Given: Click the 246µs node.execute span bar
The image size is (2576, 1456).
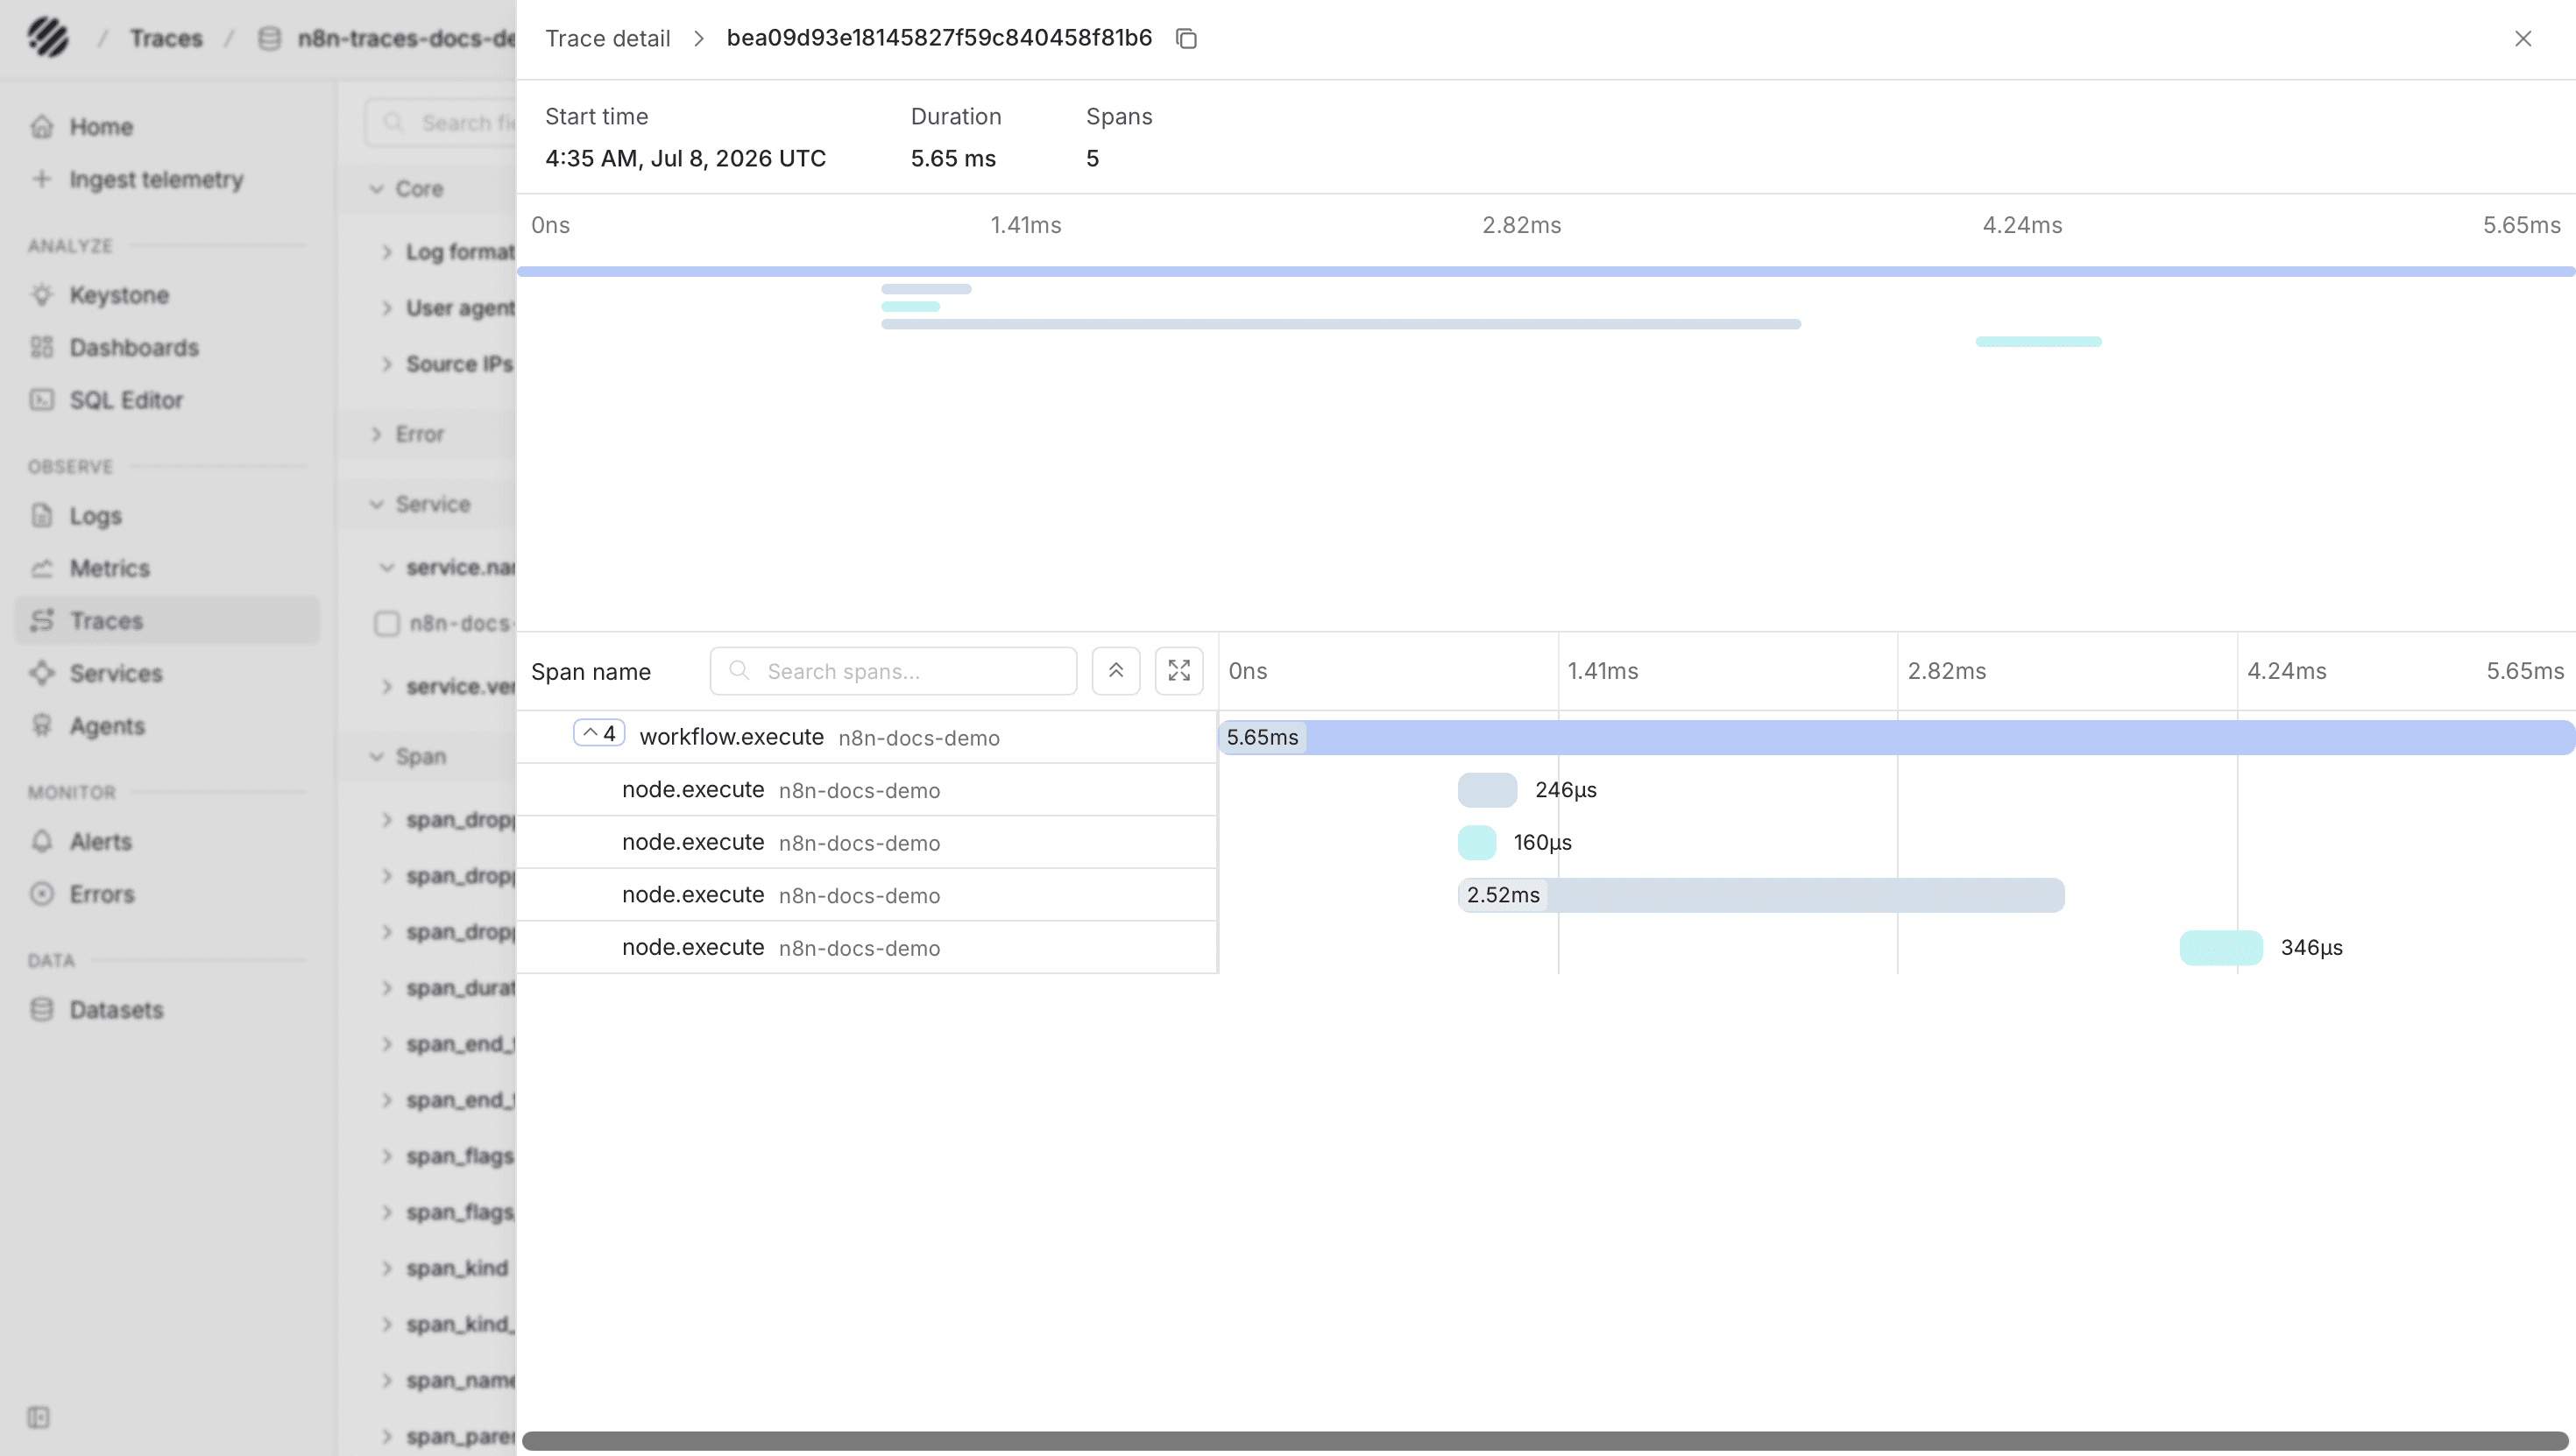Looking at the screenshot, I should [x=1487, y=790].
